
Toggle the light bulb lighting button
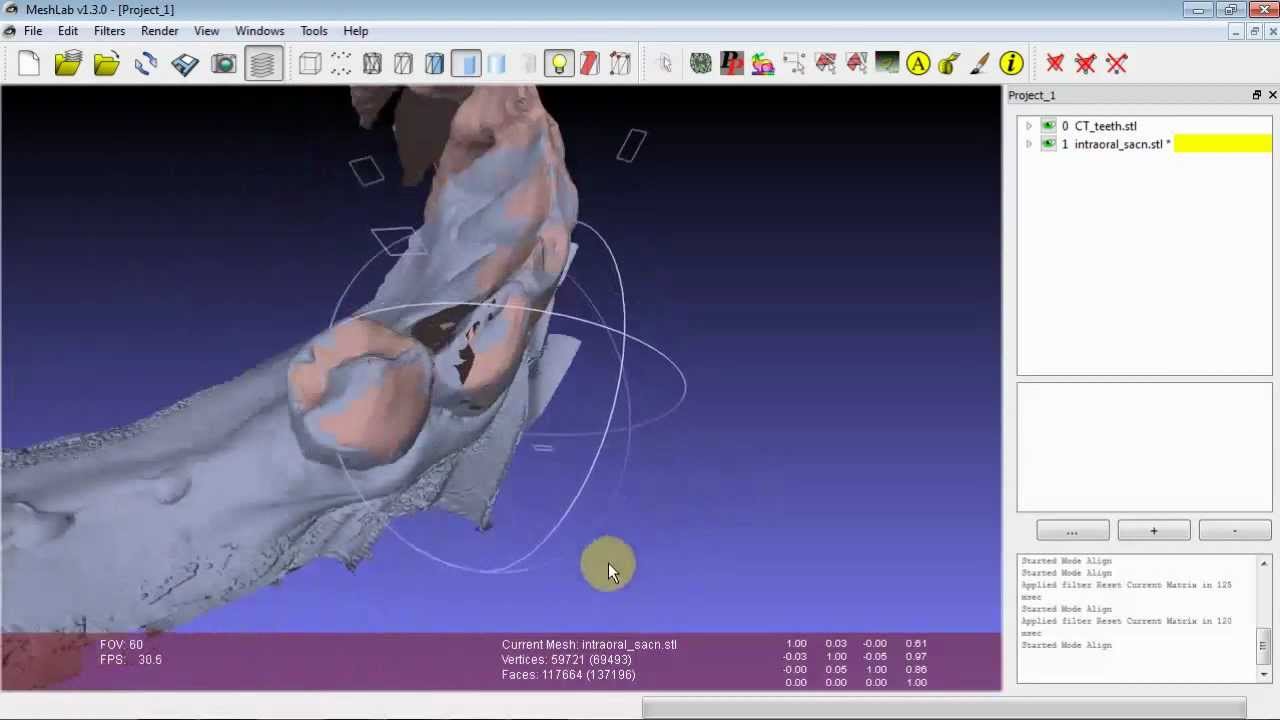click(559, 64)
